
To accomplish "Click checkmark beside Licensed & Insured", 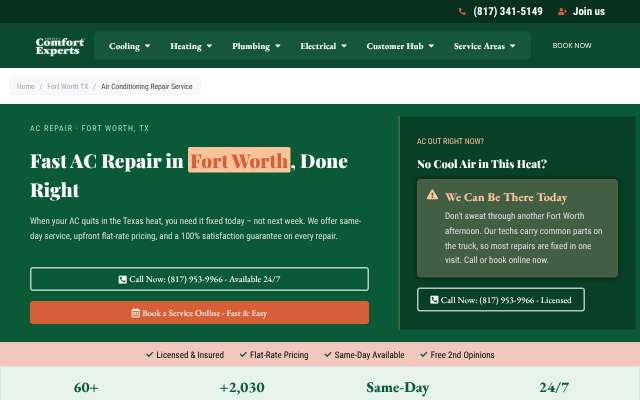I will click(x=149, y=354).
